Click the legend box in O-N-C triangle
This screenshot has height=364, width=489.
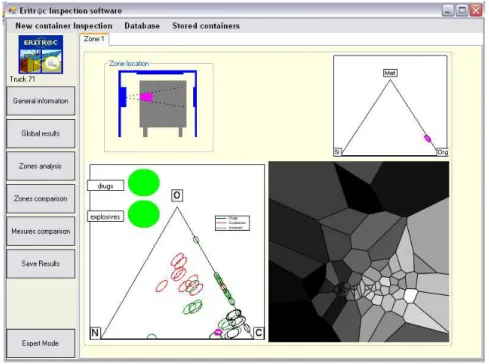click(232, 223)
